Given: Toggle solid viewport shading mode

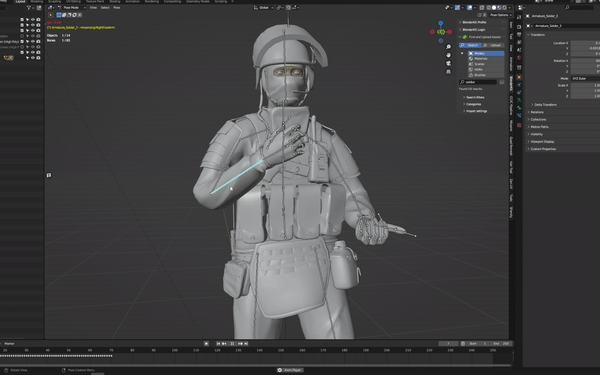Looking at the screenshot, I should click(494, 7).
